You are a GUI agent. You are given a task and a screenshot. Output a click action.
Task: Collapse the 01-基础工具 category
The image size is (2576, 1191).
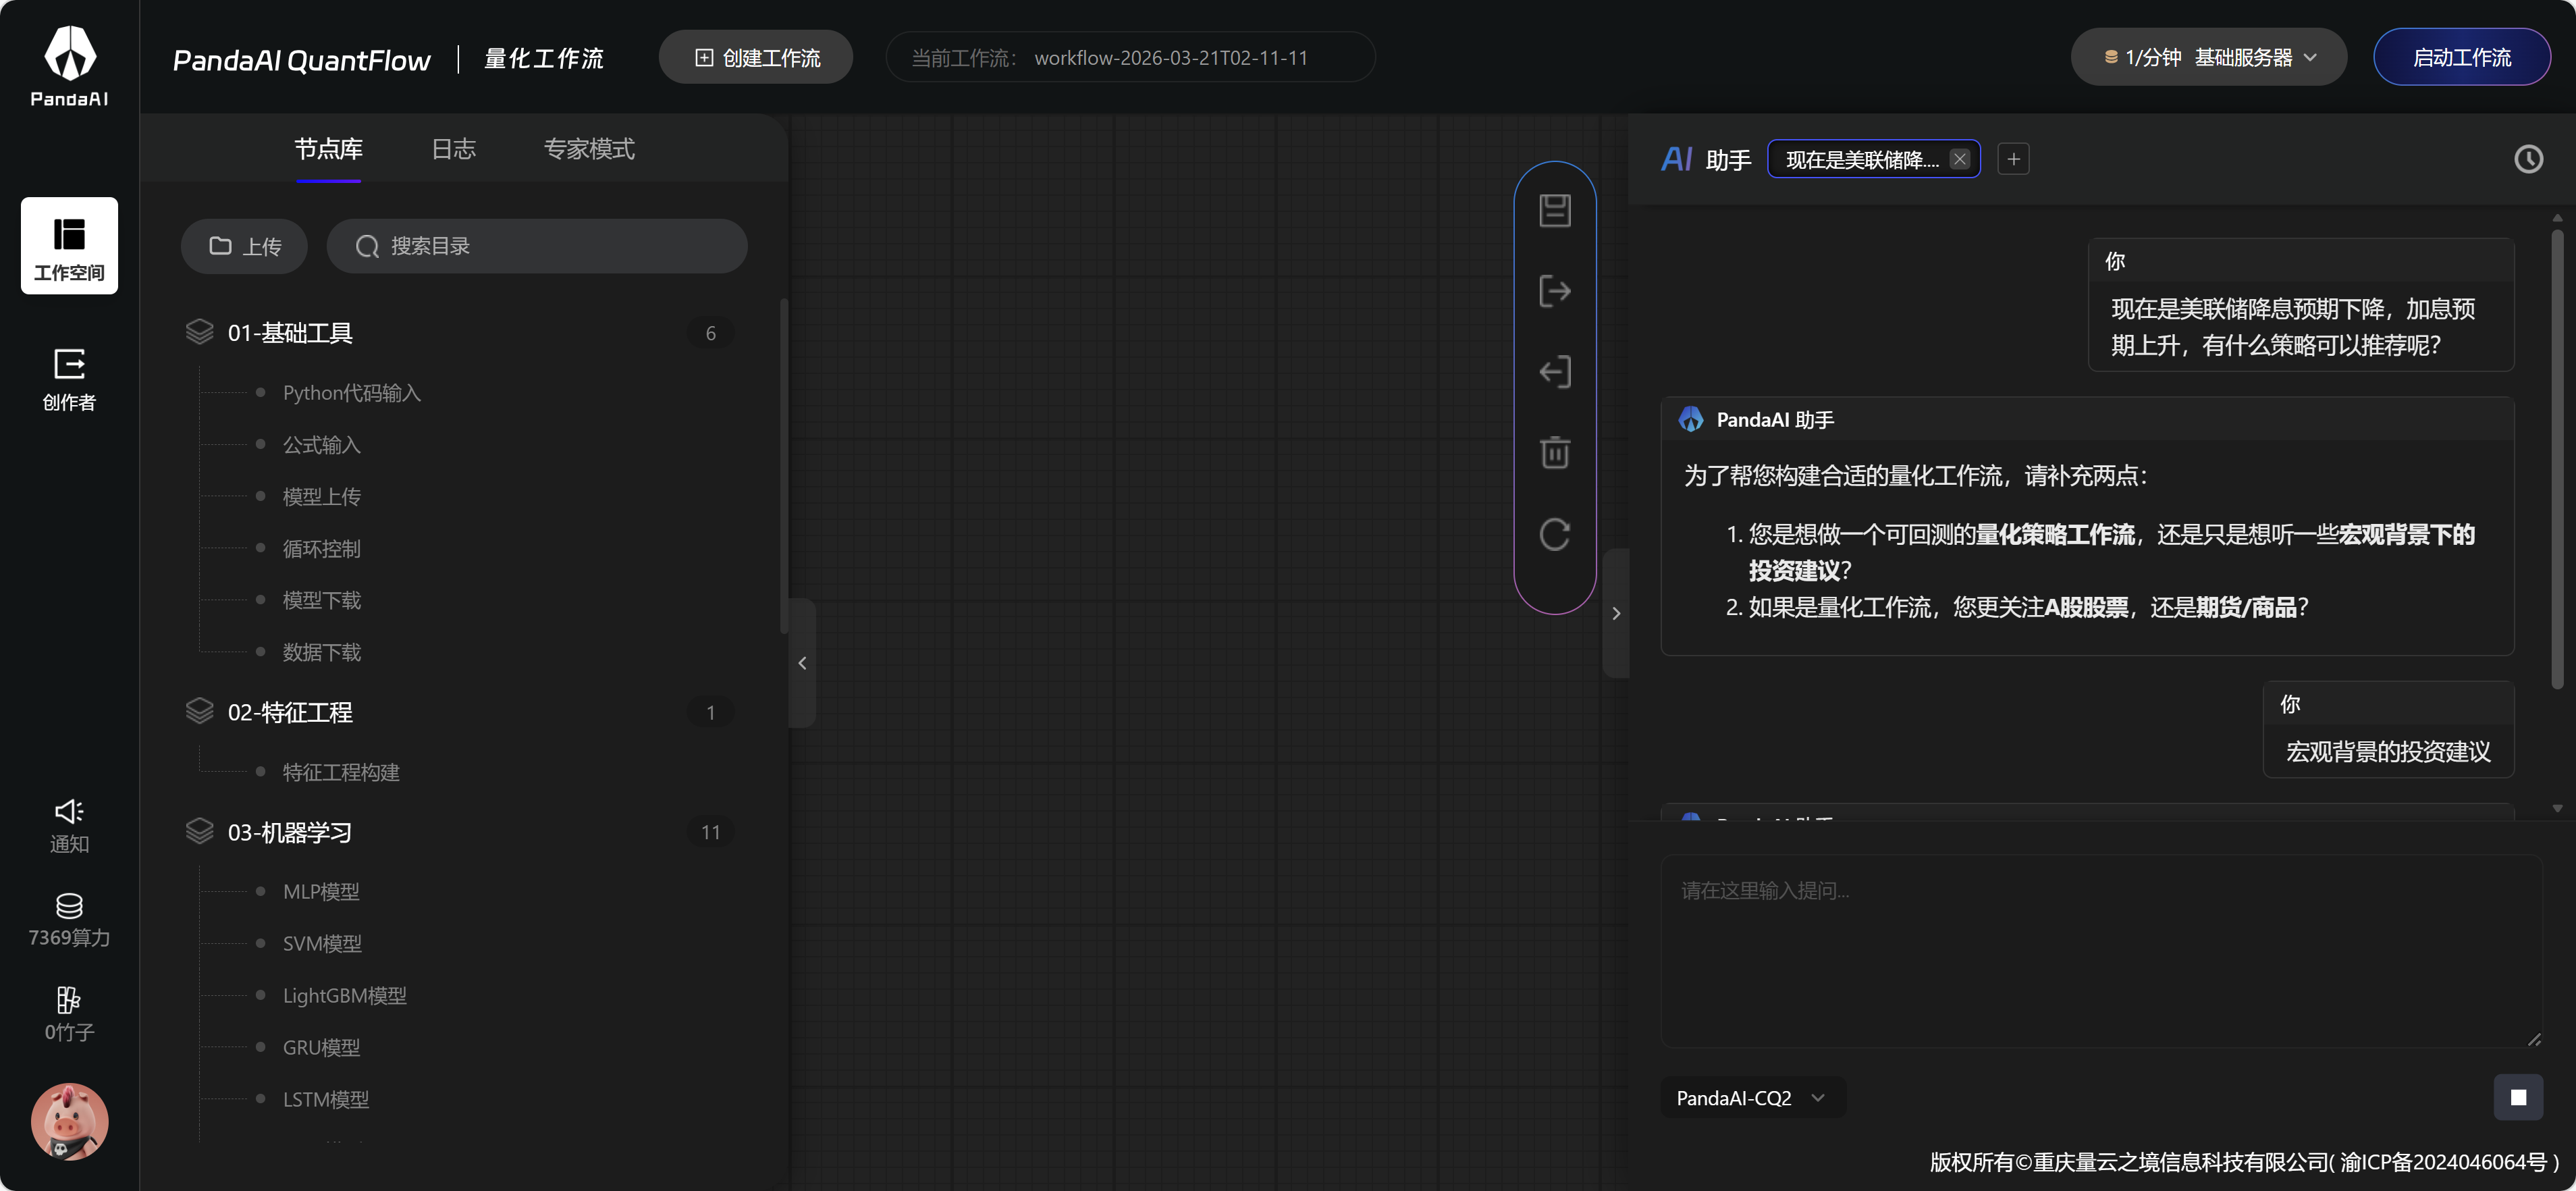point(460,333)
